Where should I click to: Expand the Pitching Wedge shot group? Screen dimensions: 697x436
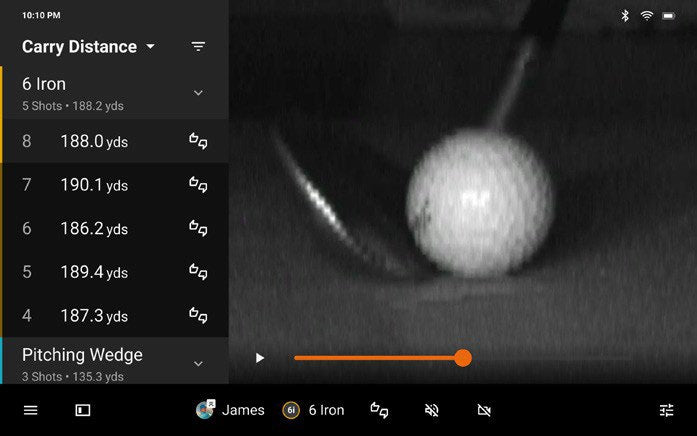pos(198,363)
